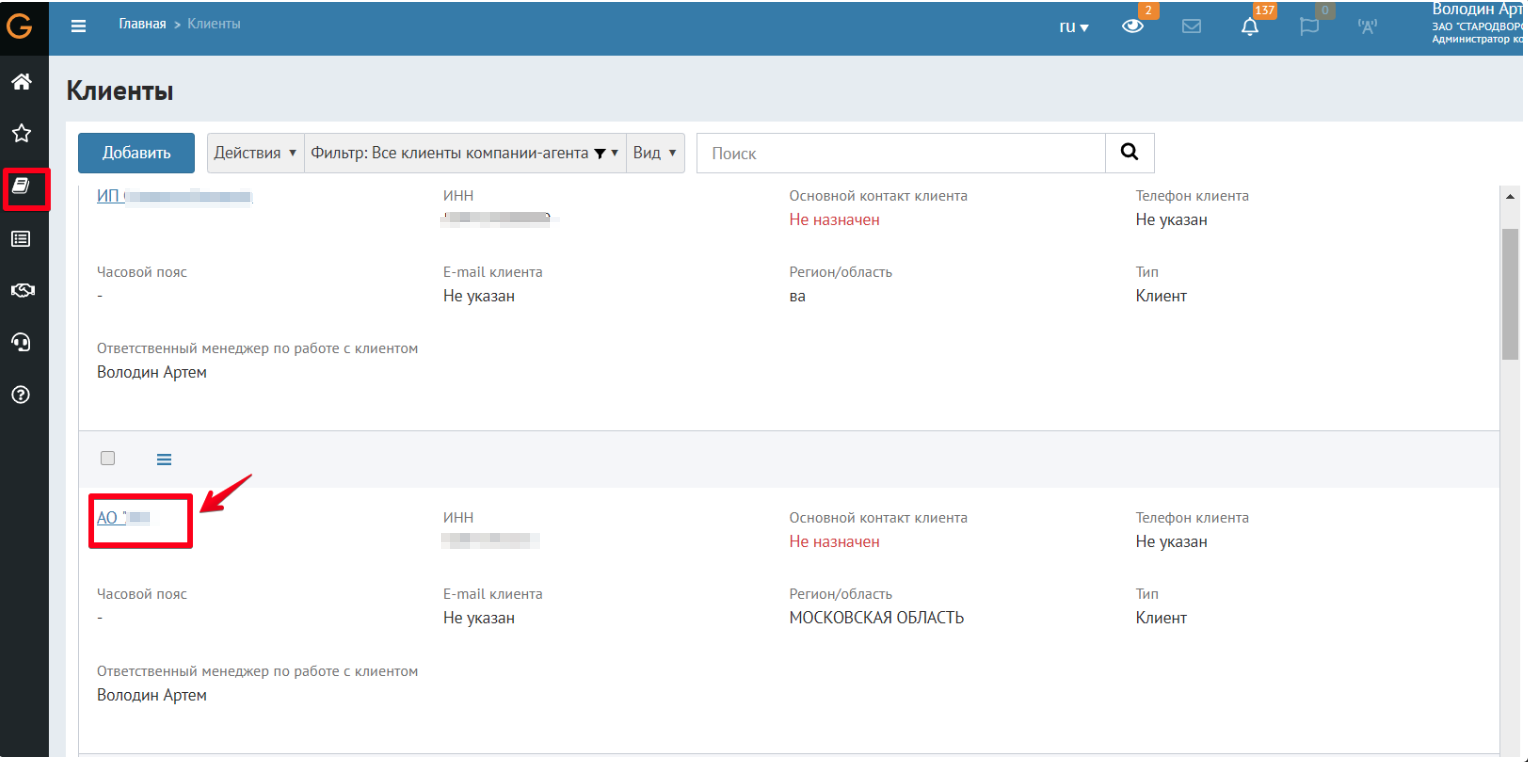Click the Главная breadcrumb link
Viewport: 1528px width, 762px height.
coord(142,24)
